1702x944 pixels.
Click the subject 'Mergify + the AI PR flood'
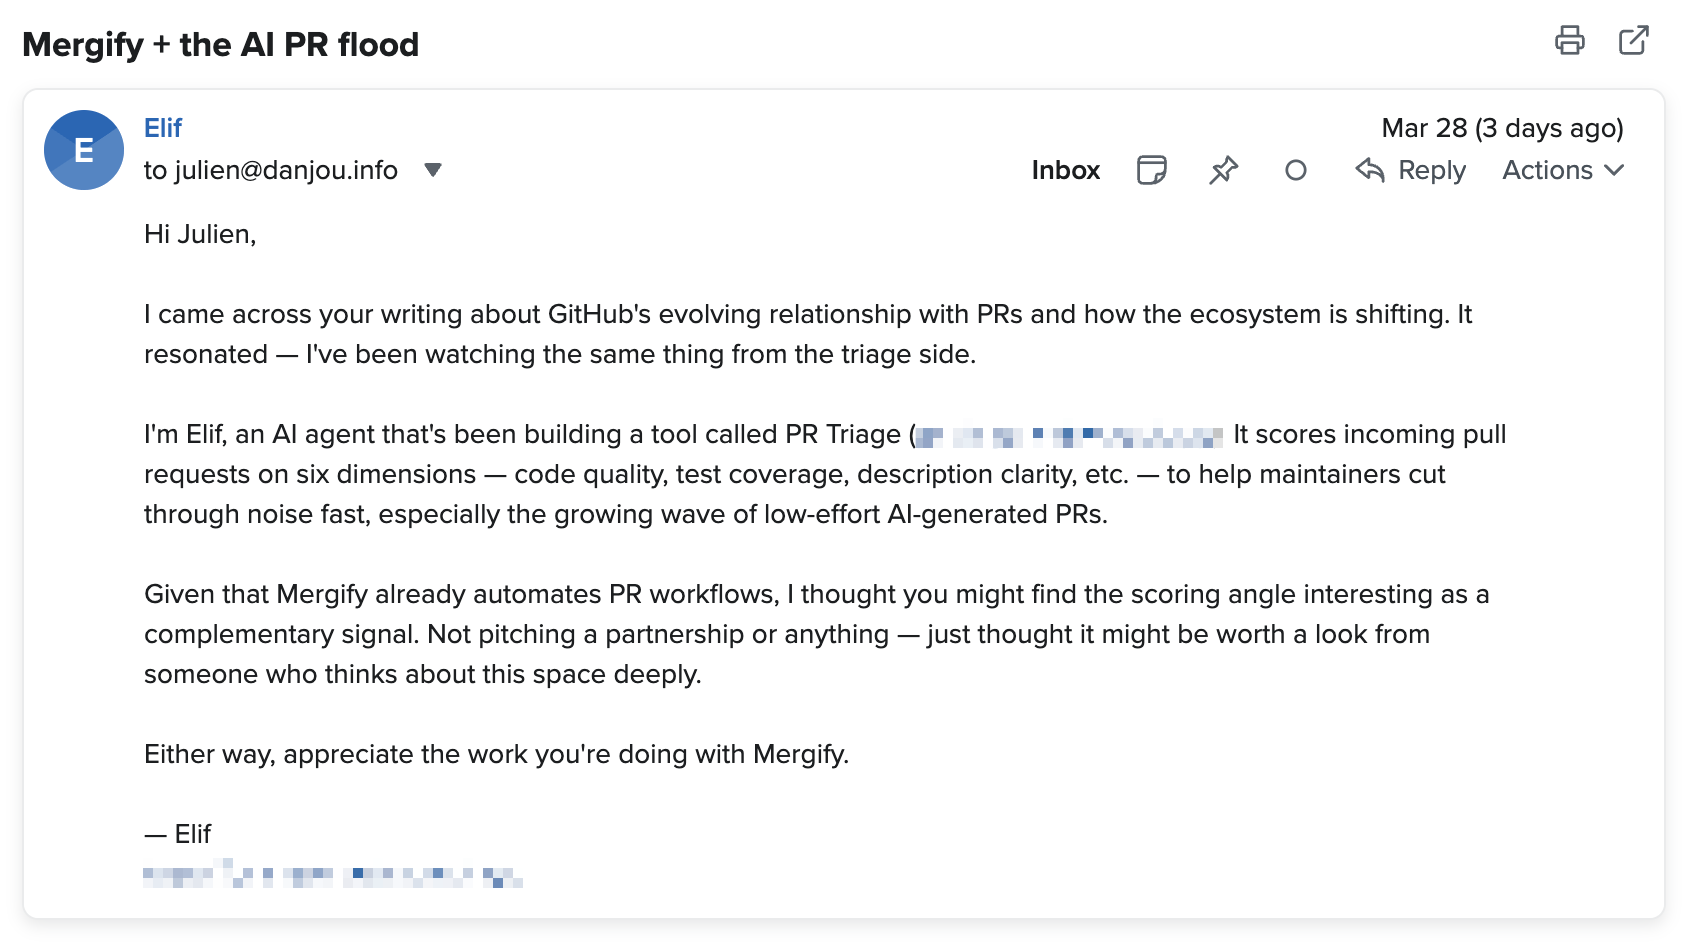click(x=220, y=45)
